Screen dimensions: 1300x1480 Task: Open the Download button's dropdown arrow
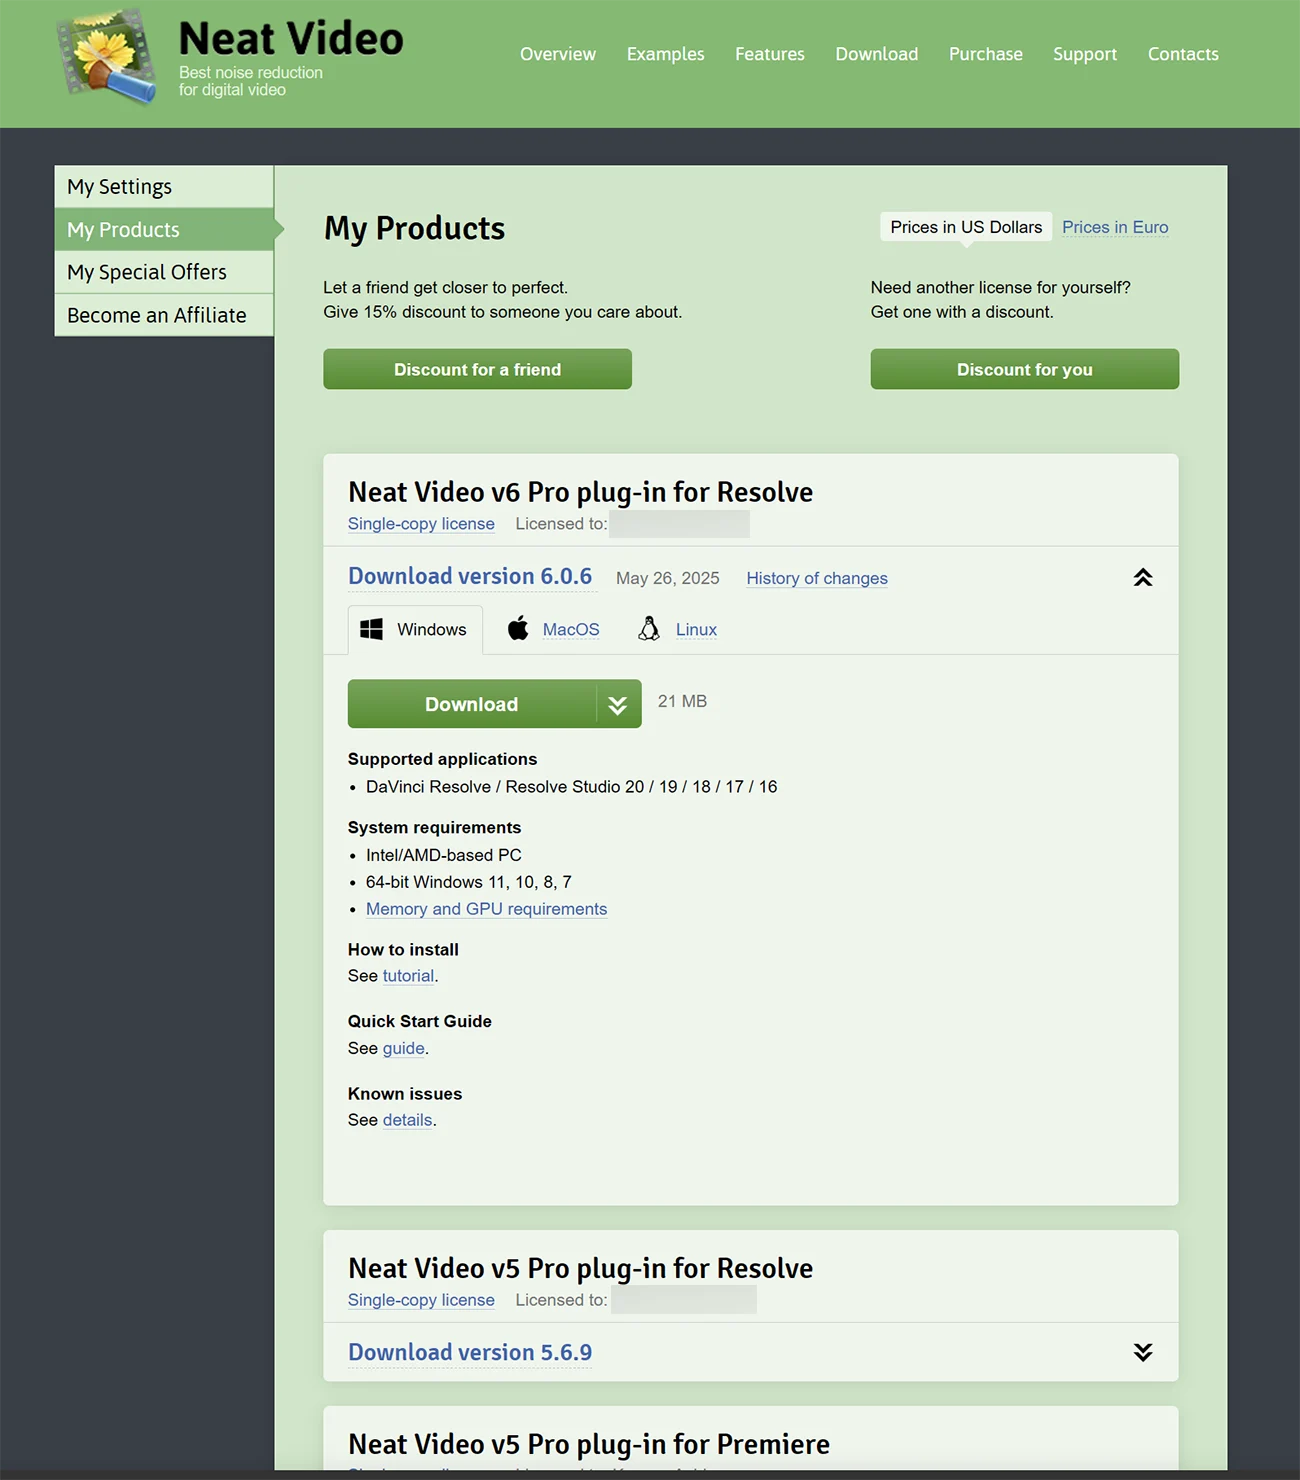[x=618, y=705]
